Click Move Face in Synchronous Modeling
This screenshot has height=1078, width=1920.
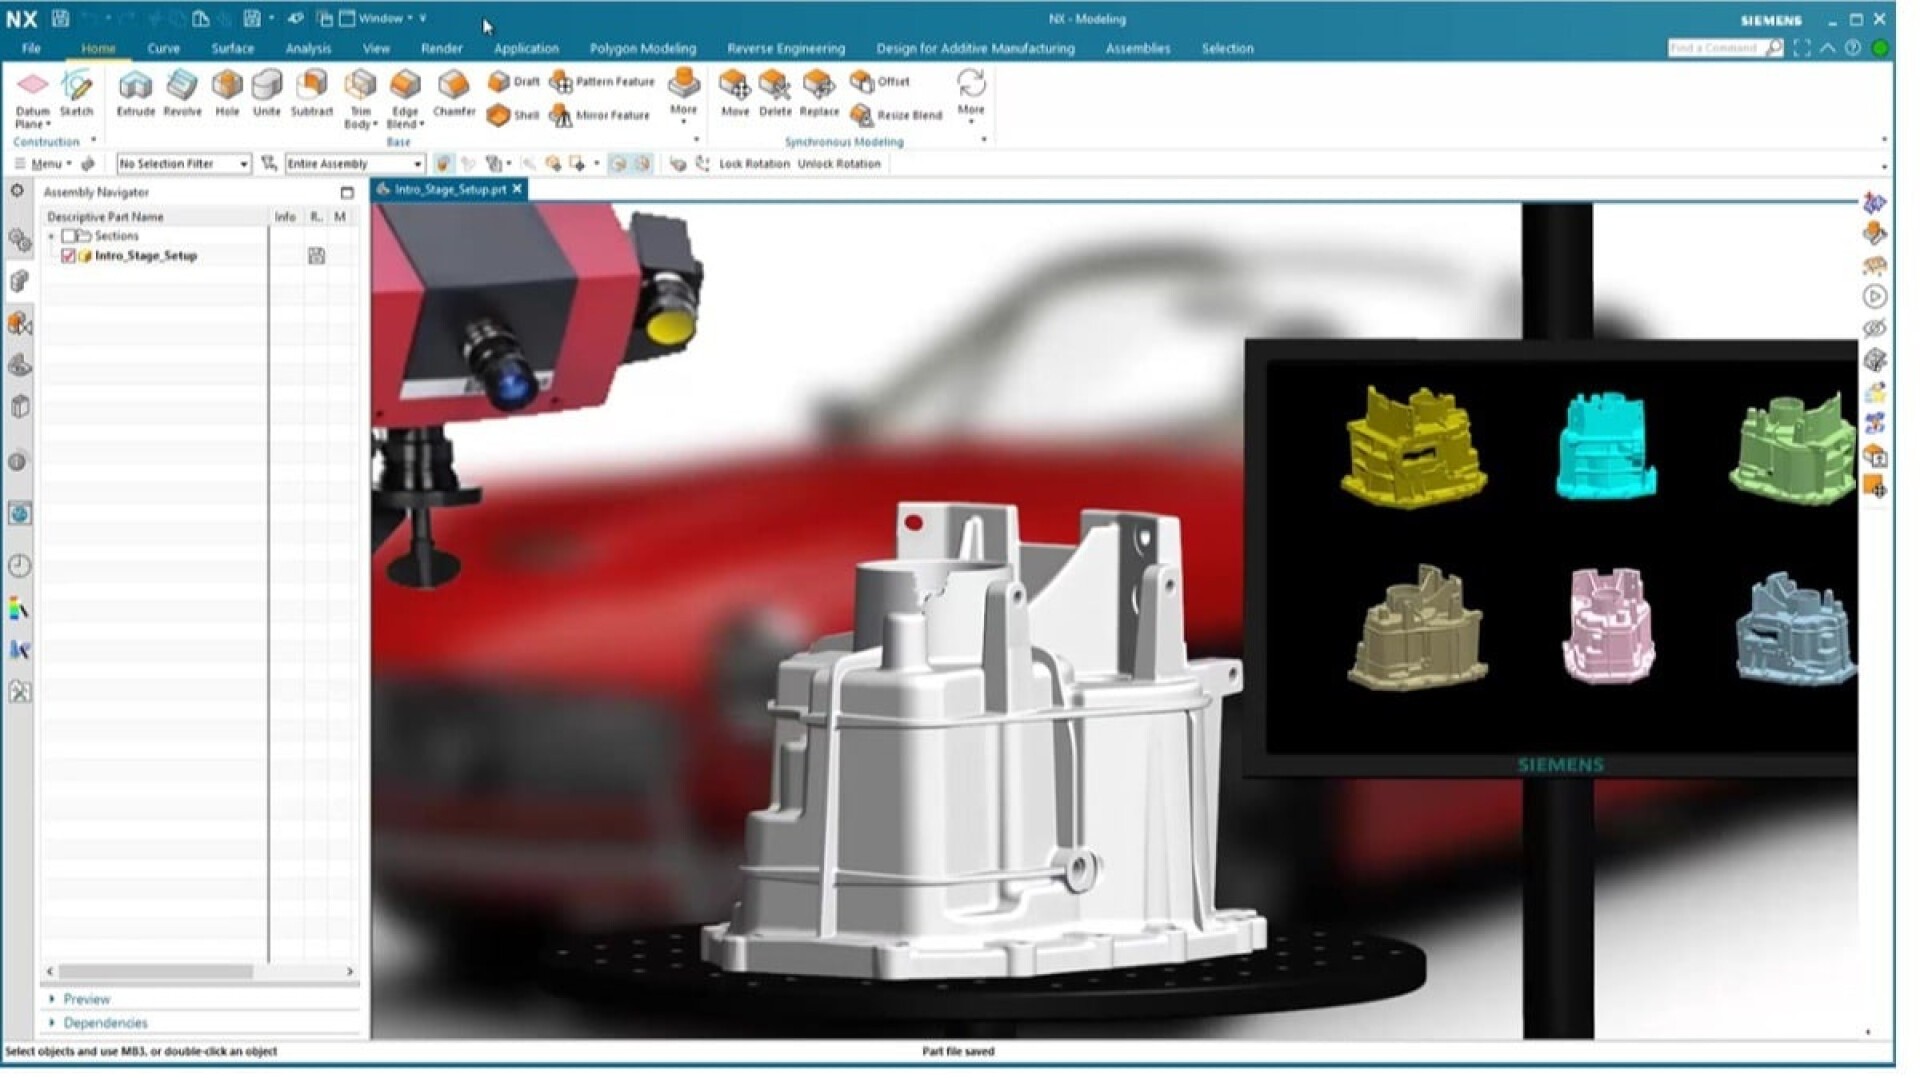coord(734,94)
